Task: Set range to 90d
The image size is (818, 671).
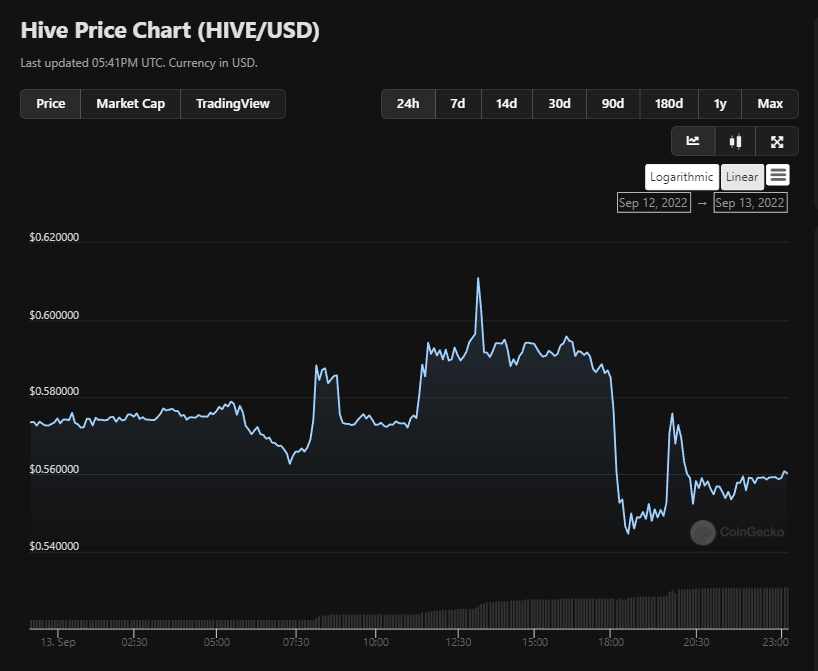Action: tap(613, 104)
